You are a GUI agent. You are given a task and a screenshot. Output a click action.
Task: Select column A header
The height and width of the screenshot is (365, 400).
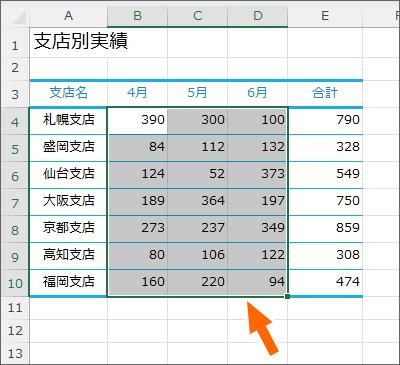pos(69,16)
